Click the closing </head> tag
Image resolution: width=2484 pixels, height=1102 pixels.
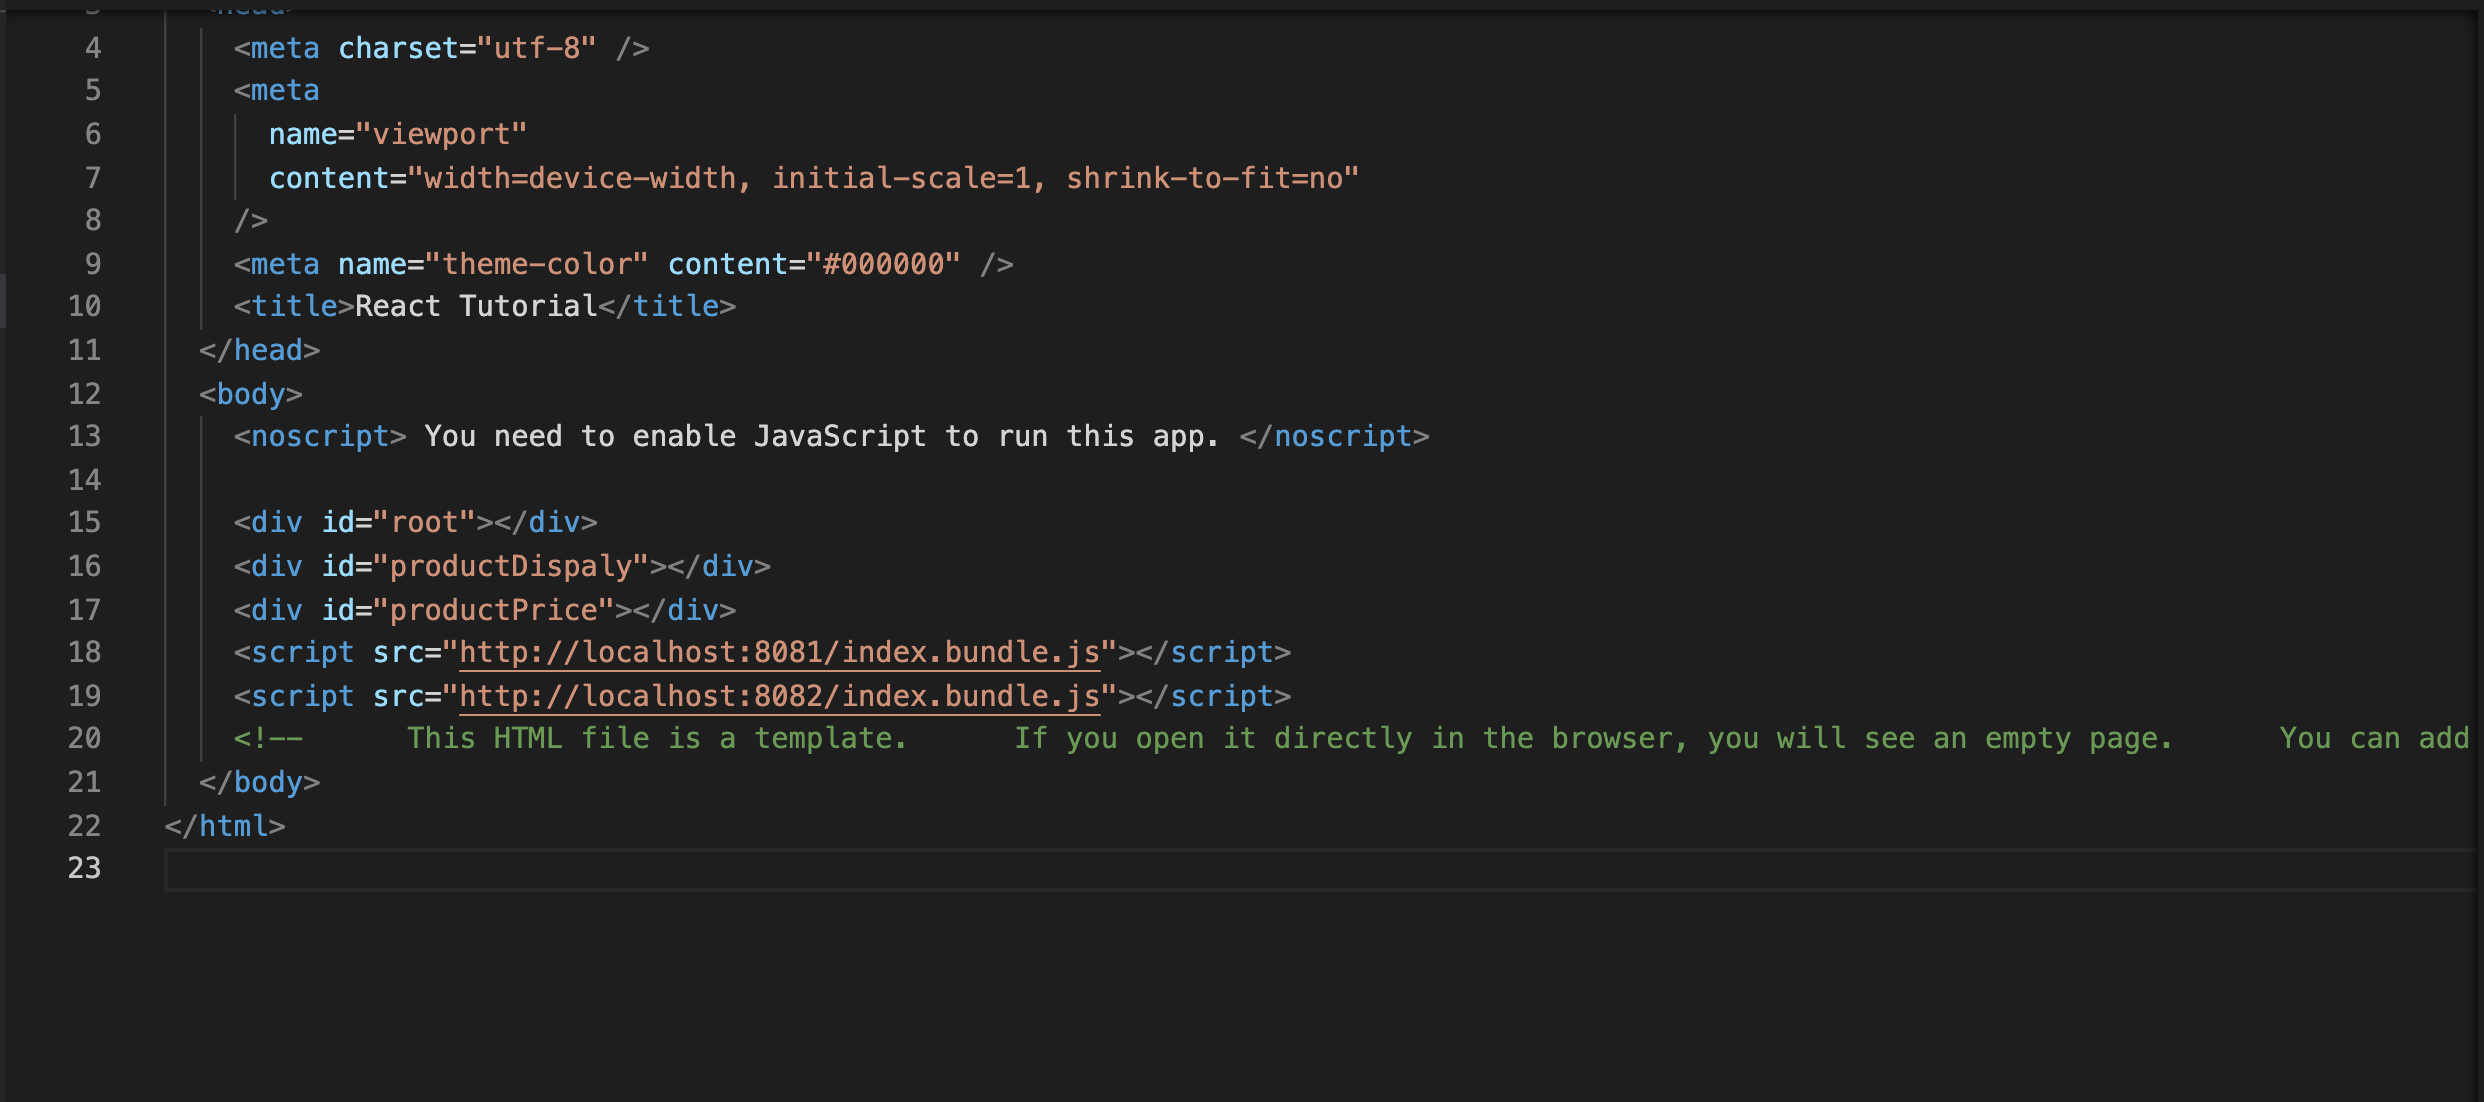pyautogui.click(x=260, y=350)
